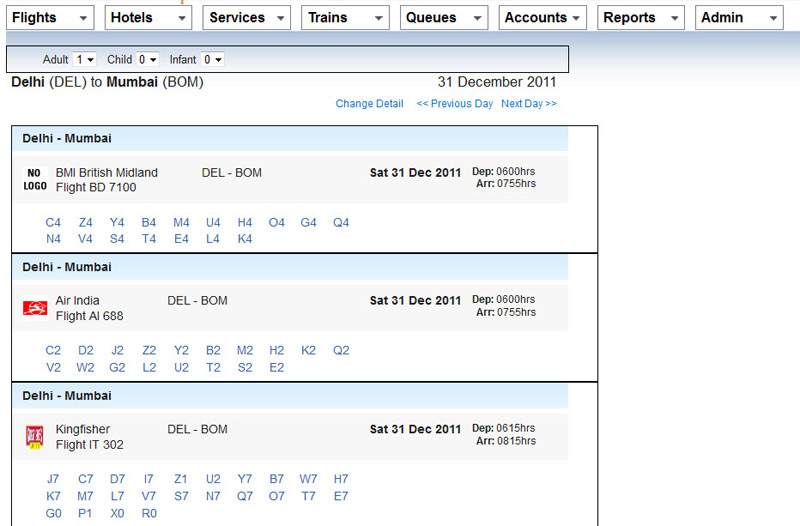Select fare class C4 on BMI flight

(54, 223)
